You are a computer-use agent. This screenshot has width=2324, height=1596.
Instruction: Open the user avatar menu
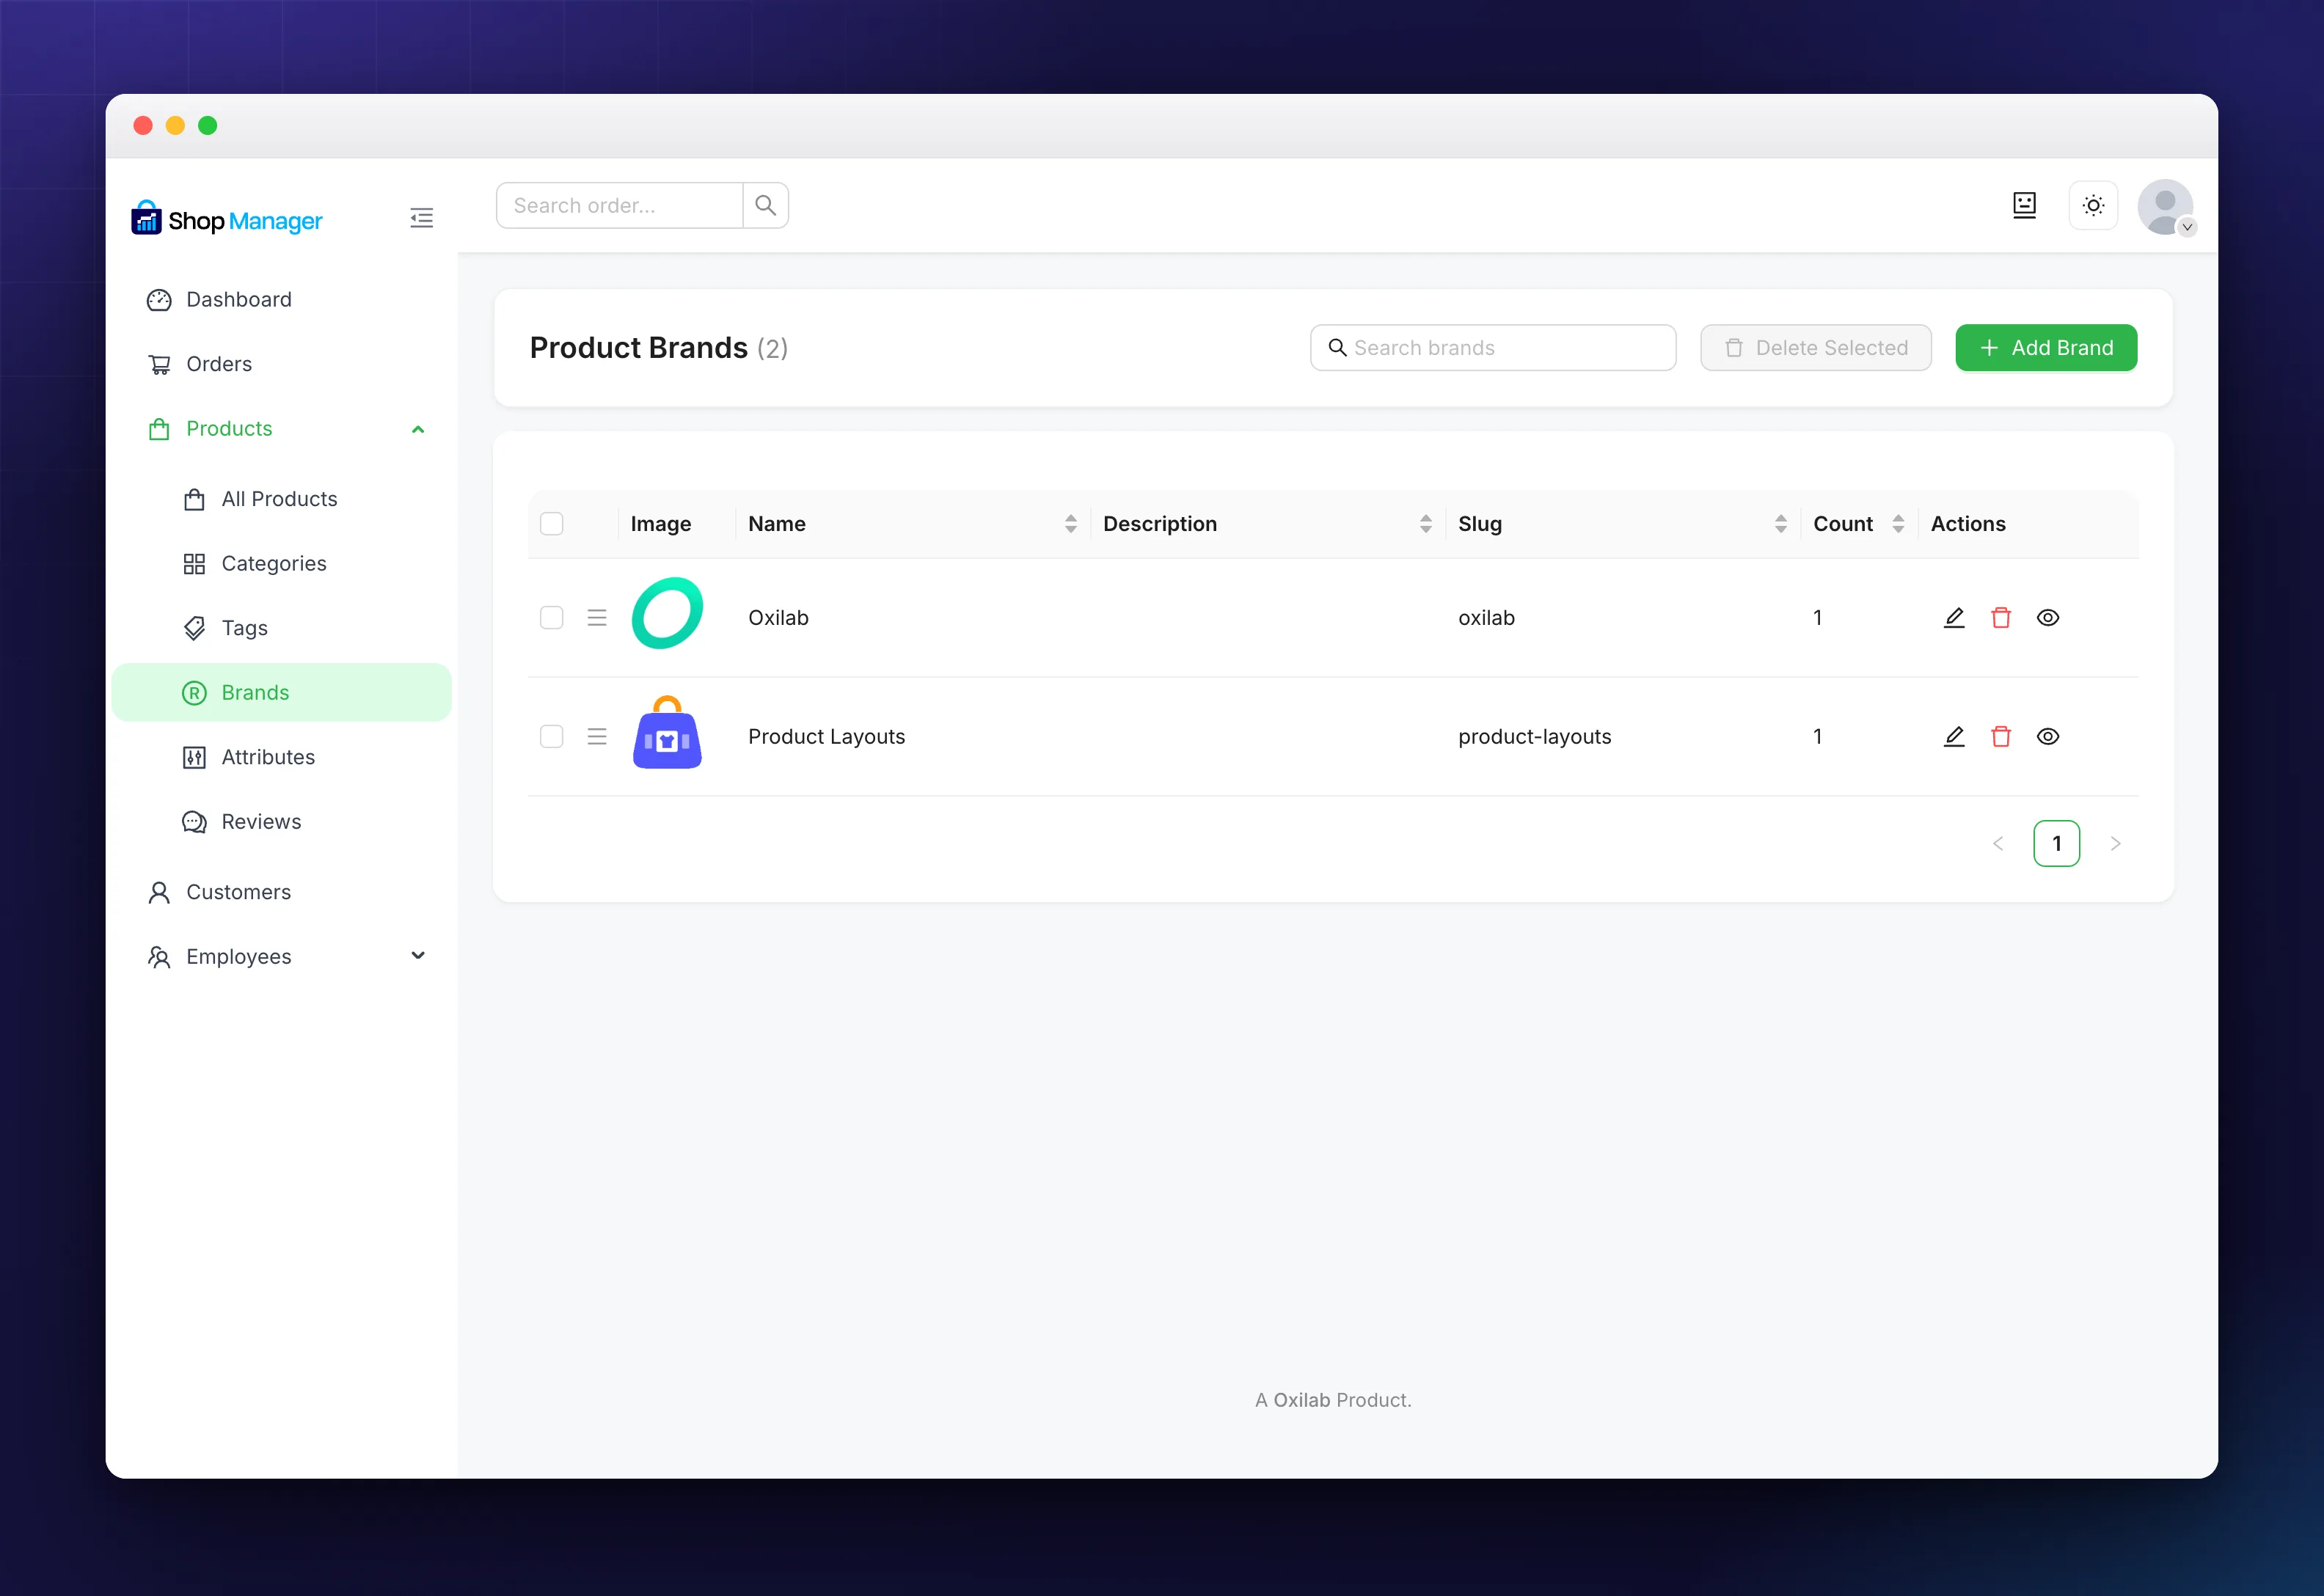(x=2165, y=207)
